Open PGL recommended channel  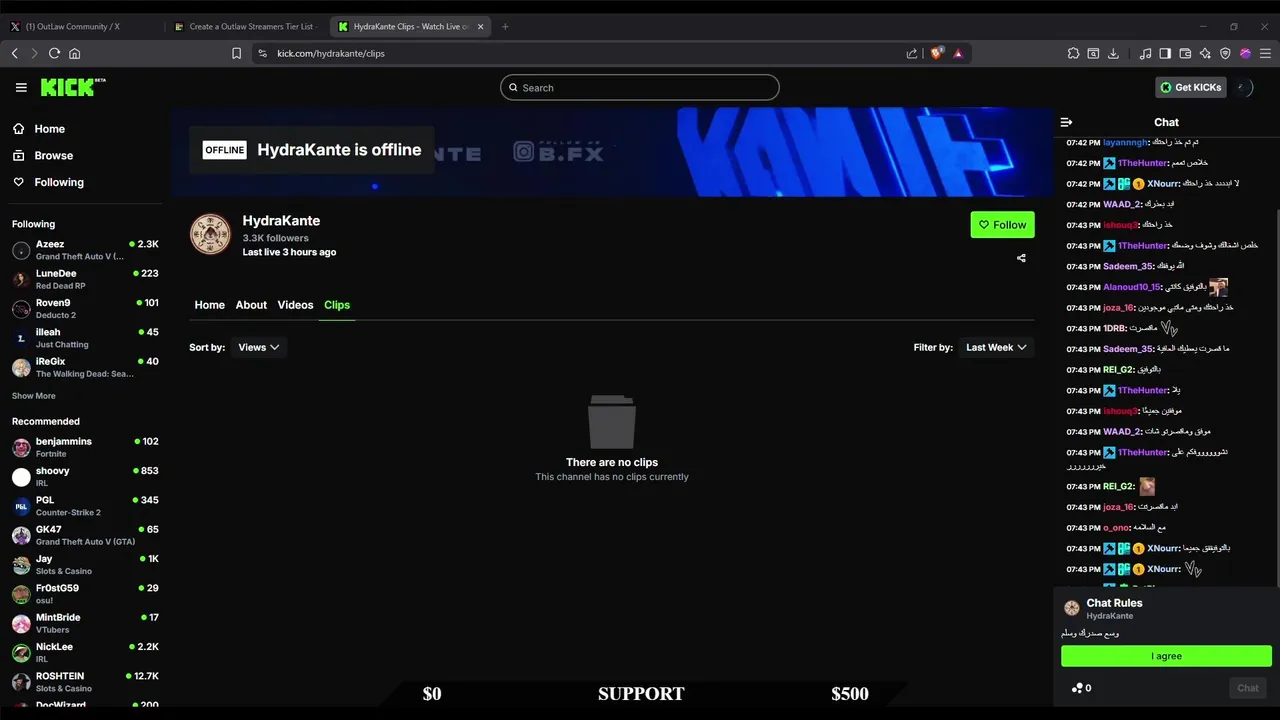[x=85, y=506]
